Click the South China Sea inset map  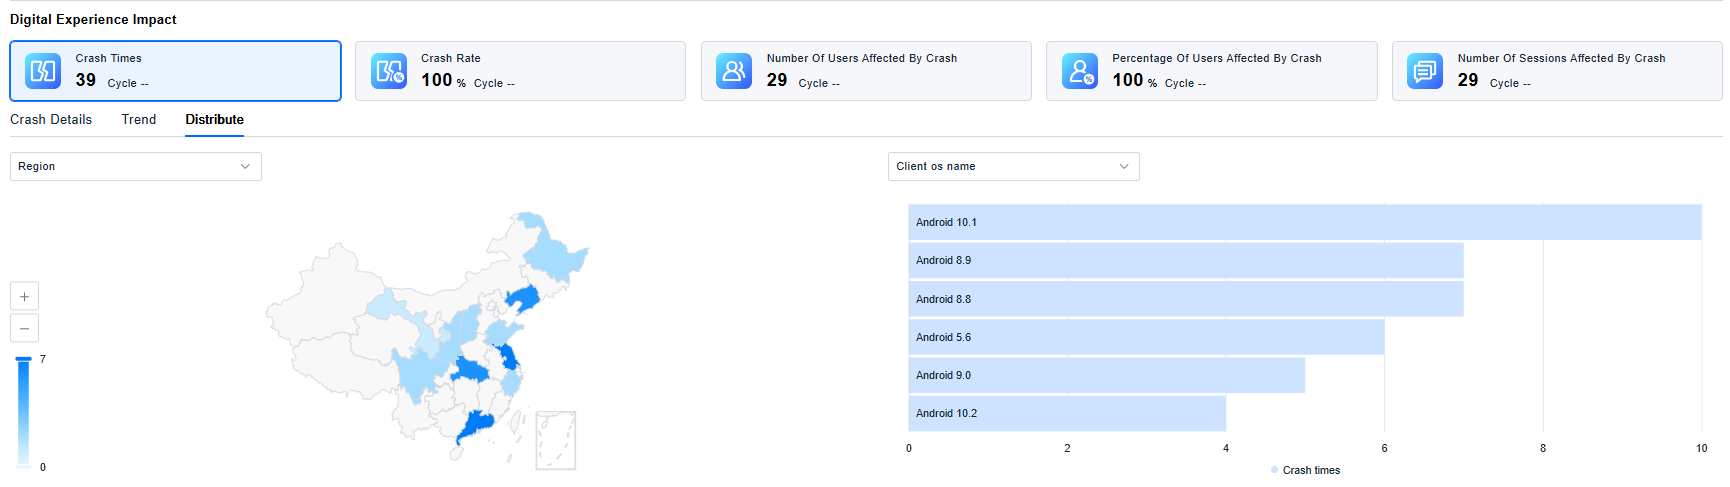(x=555, y=440)
